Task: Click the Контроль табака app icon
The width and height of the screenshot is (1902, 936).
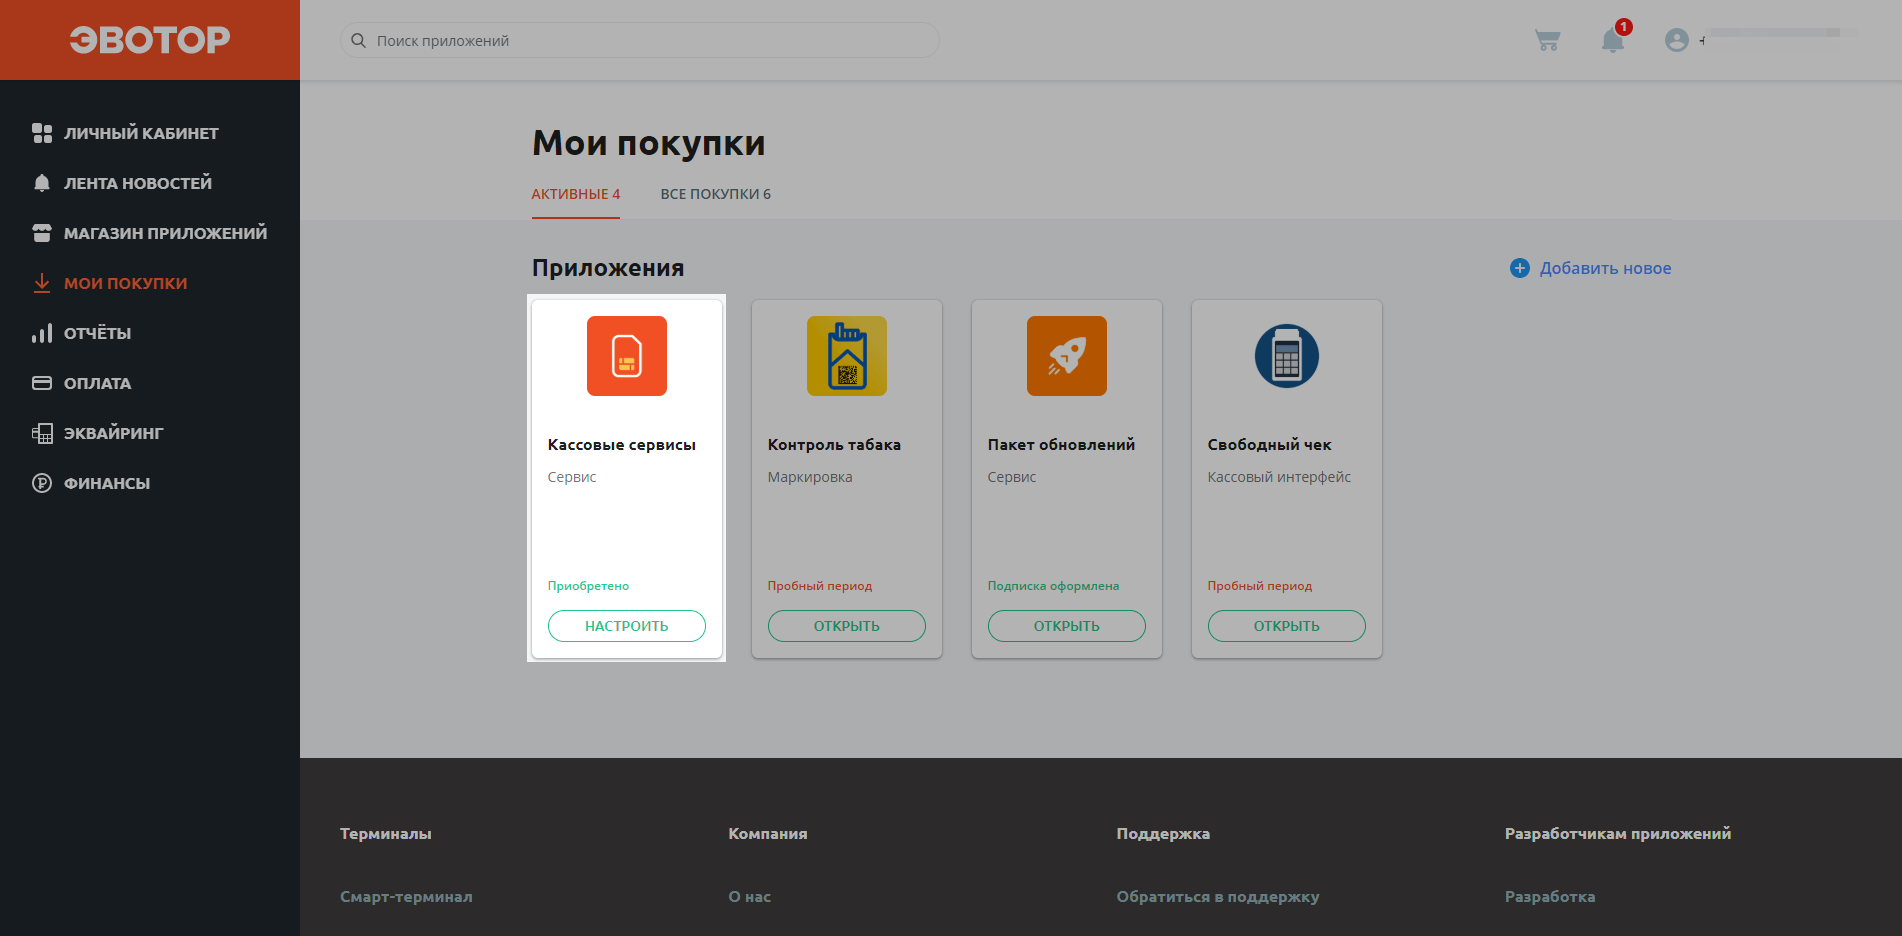Action: coord(847,356)
